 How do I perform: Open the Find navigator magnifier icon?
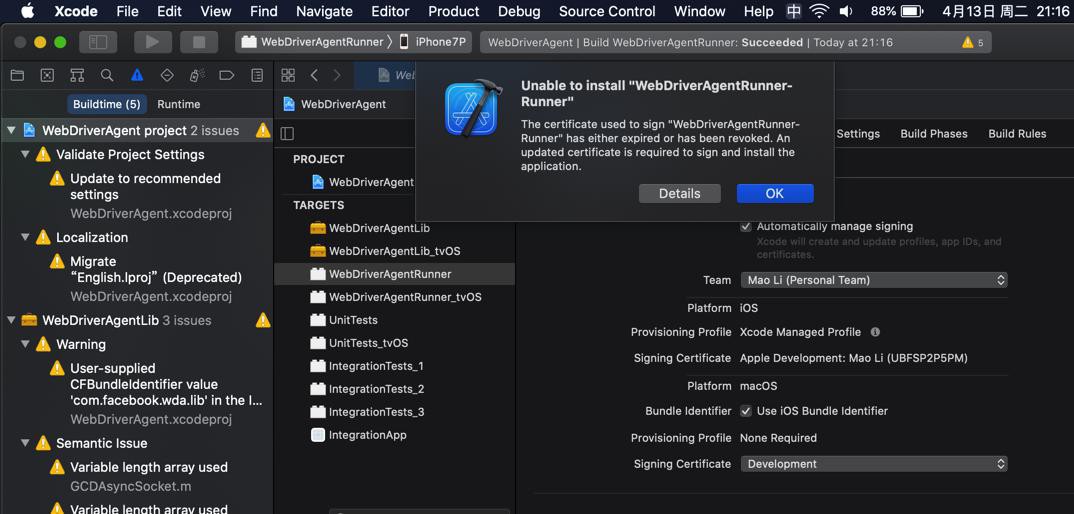pyautogui.click(x=107, y=75)
